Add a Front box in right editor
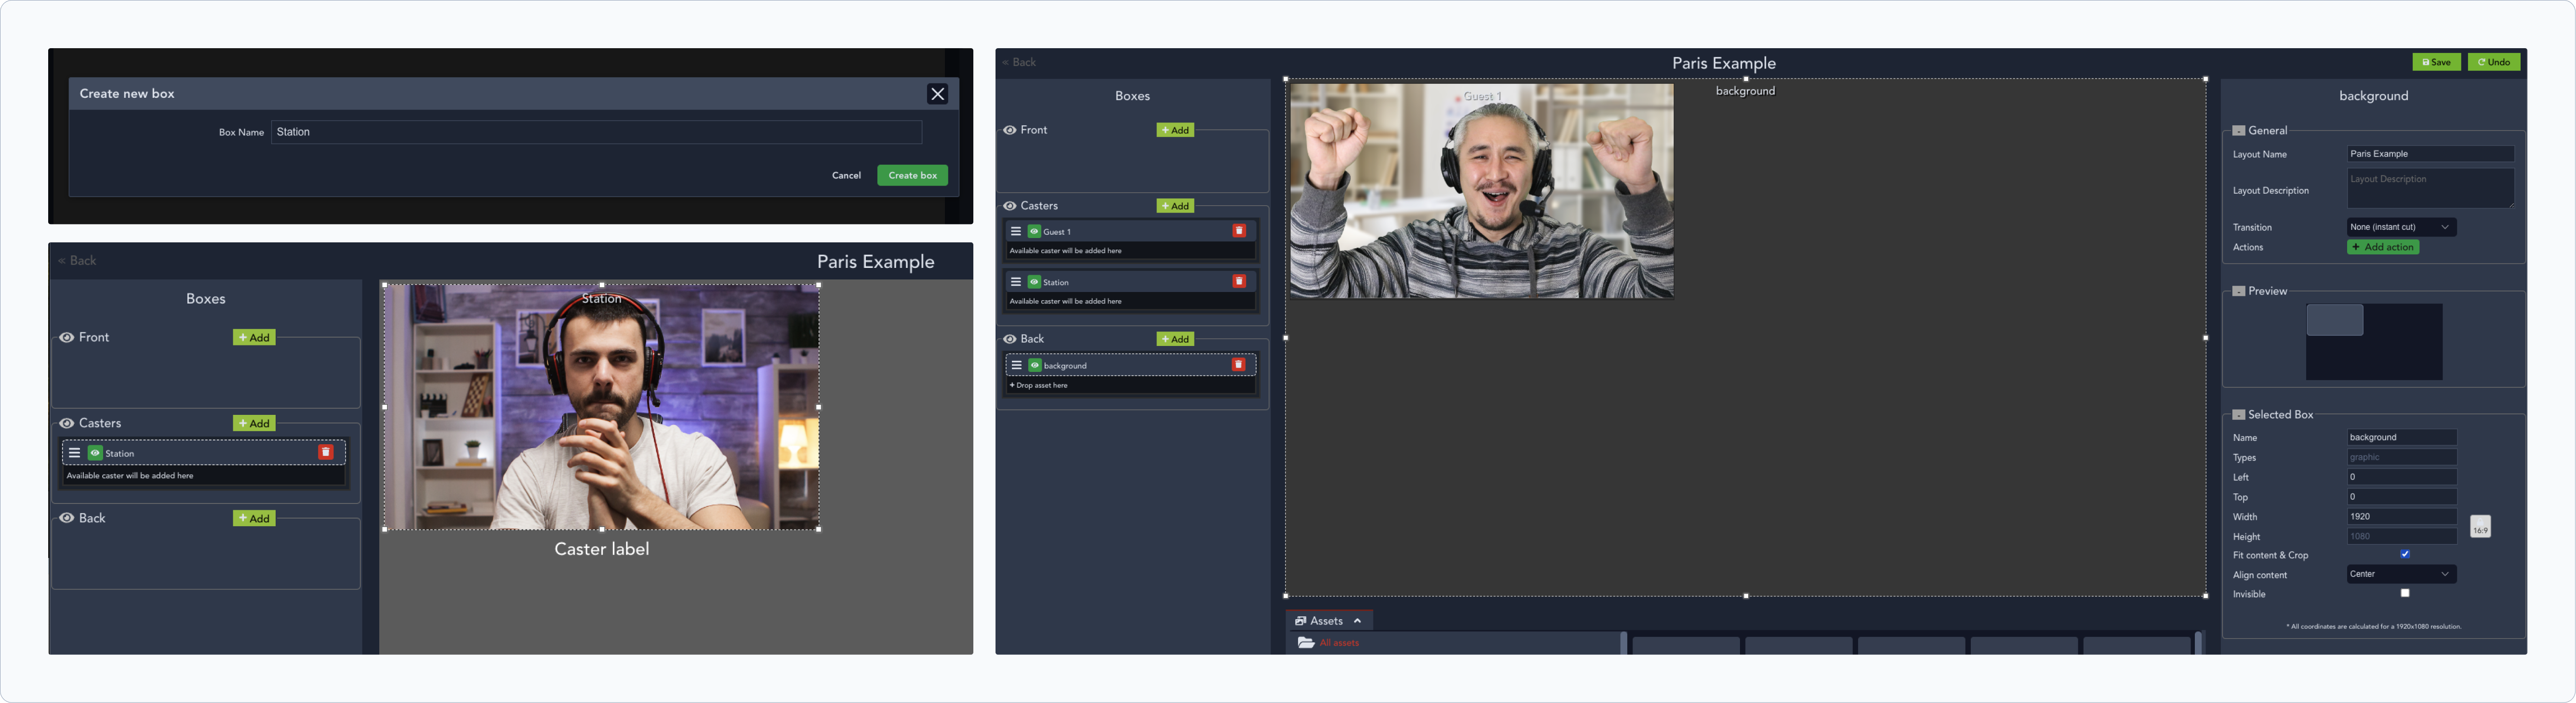 click(x=1175, y=130)
